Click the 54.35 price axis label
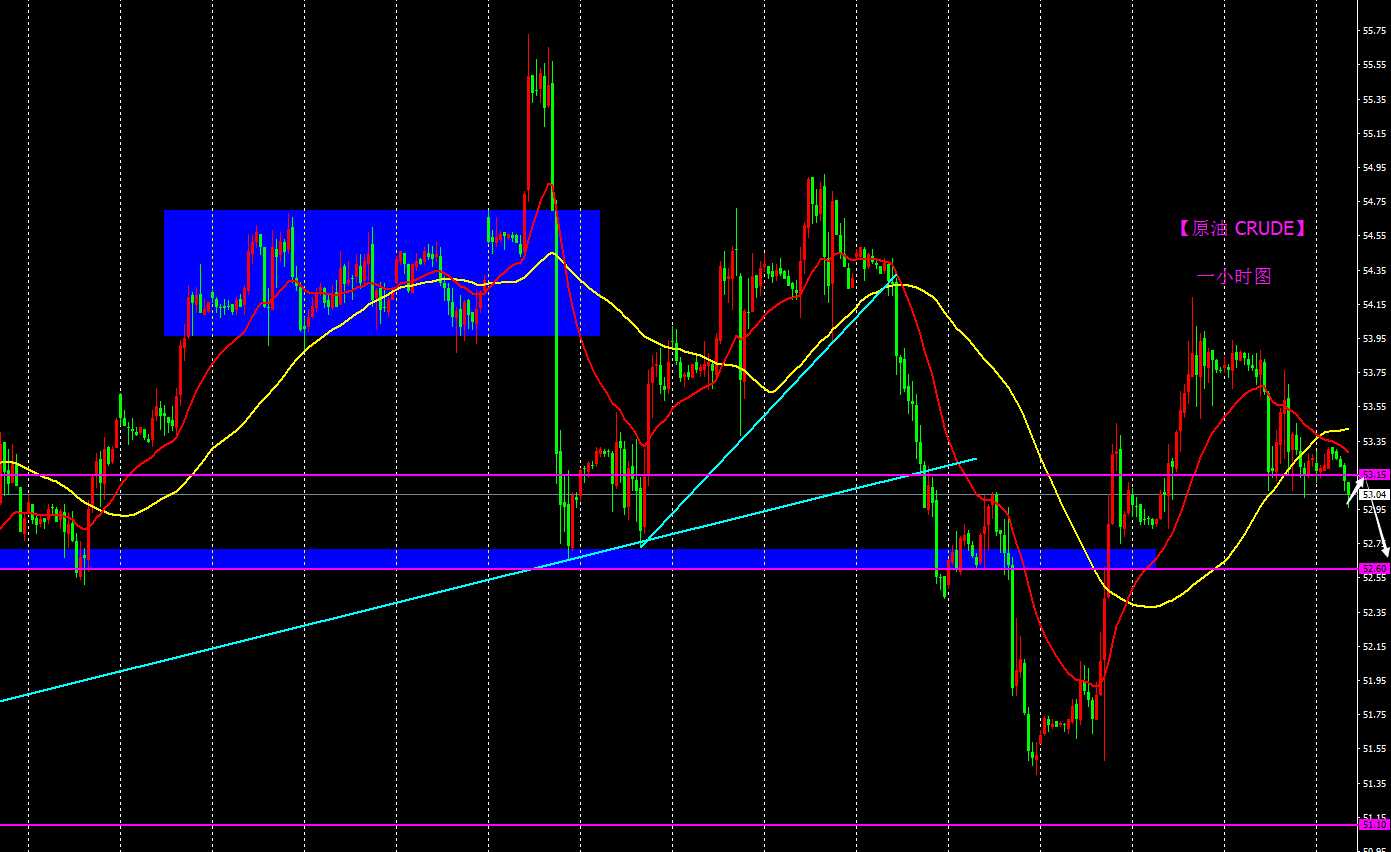This screenshot has height=852, width=1391. (x=1374, y=271)
